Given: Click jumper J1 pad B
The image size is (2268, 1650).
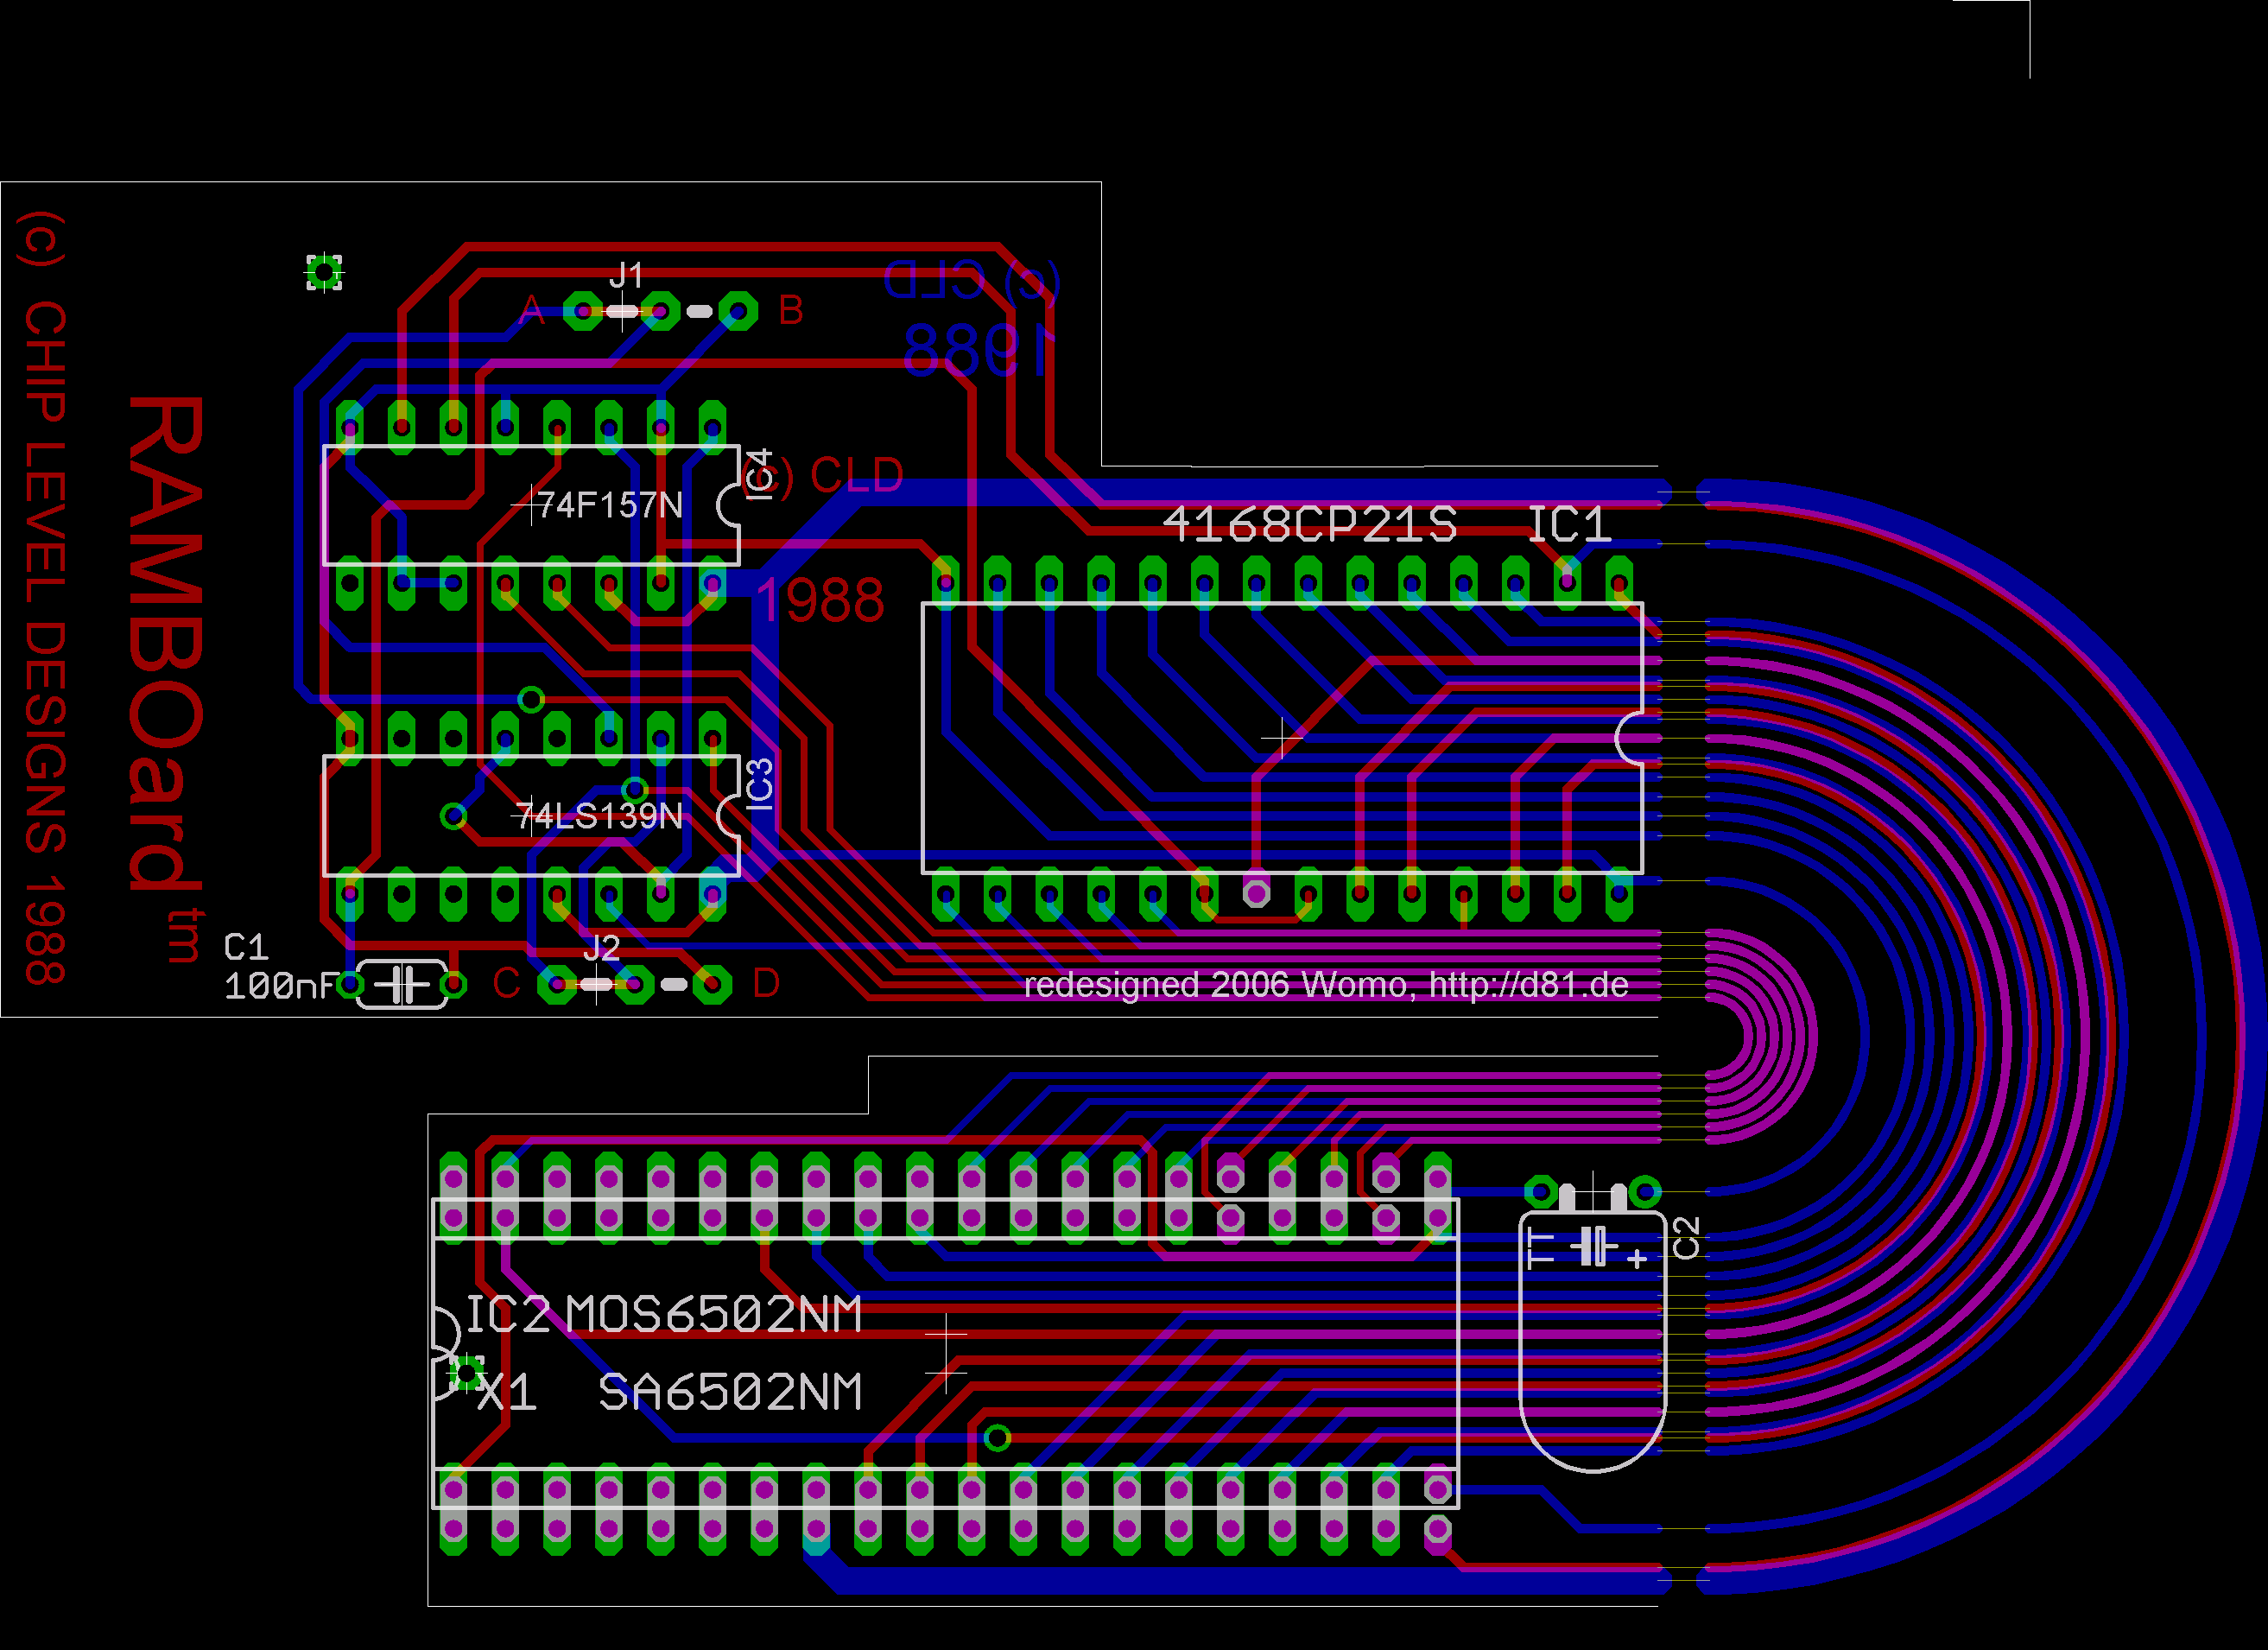Looking at the screenshot, I should pos(738,311).
